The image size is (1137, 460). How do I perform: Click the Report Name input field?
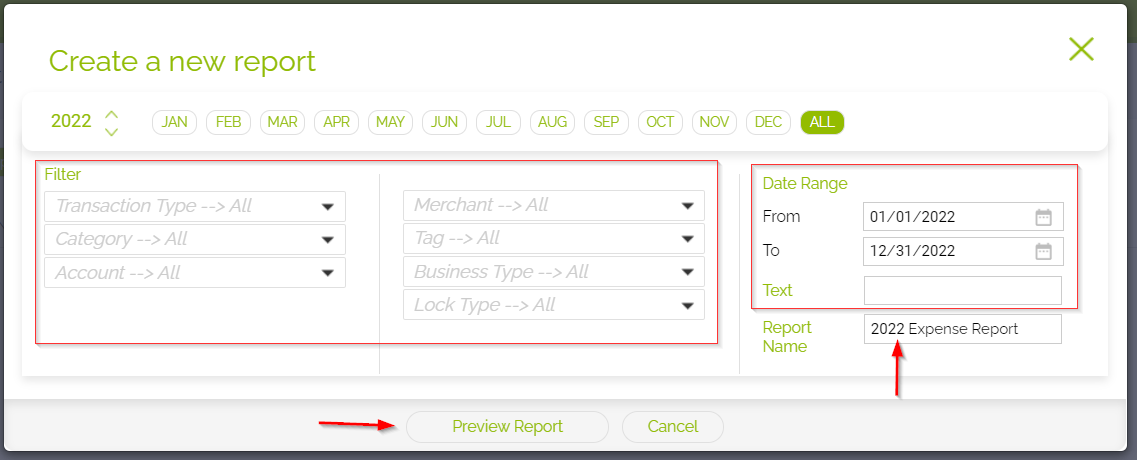point(962,329)
